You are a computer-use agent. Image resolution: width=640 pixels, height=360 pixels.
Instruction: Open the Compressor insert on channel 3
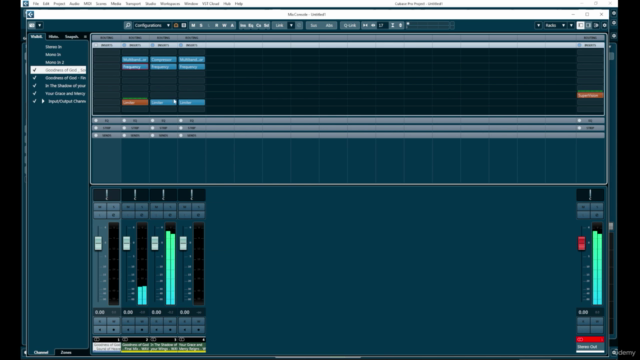point(163,60)
